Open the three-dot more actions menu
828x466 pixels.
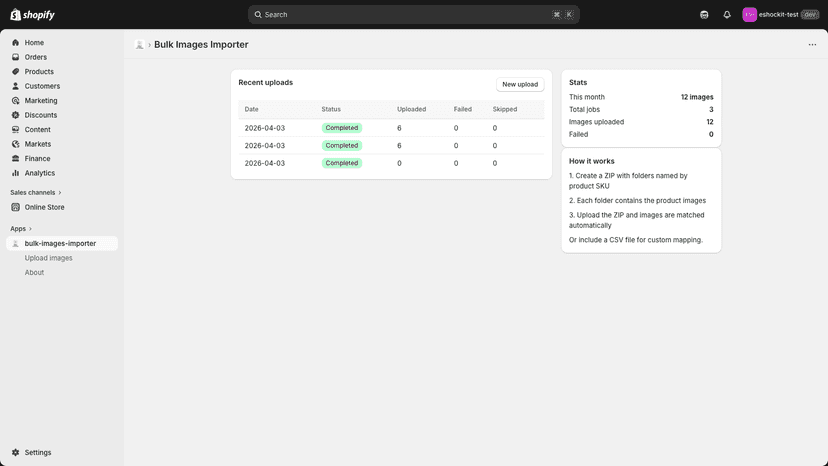(812, 44)
